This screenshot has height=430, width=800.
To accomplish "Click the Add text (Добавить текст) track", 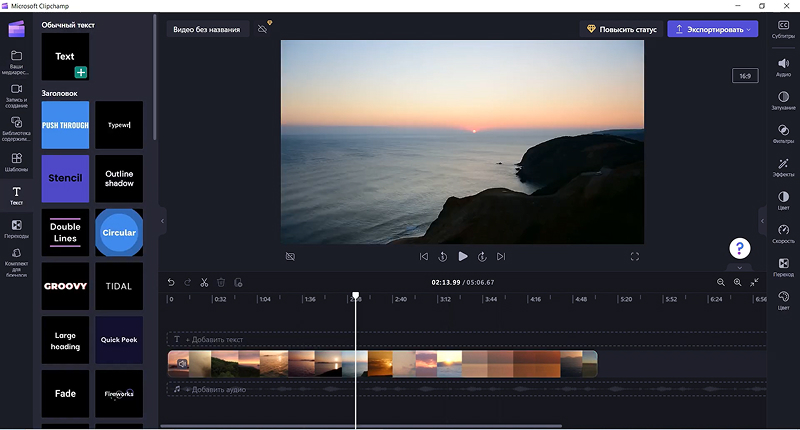I will (x=466, y=339).
